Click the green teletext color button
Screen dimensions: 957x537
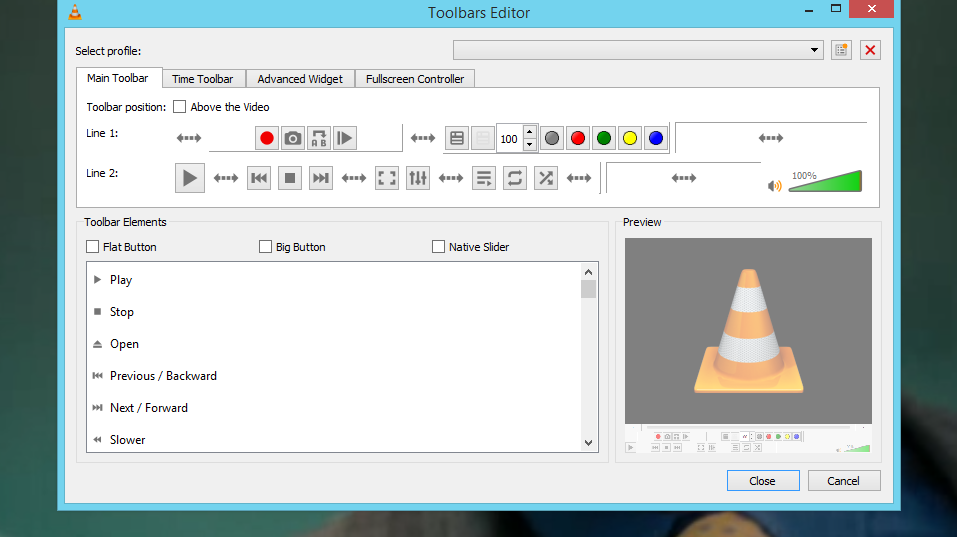coord(604,139)
